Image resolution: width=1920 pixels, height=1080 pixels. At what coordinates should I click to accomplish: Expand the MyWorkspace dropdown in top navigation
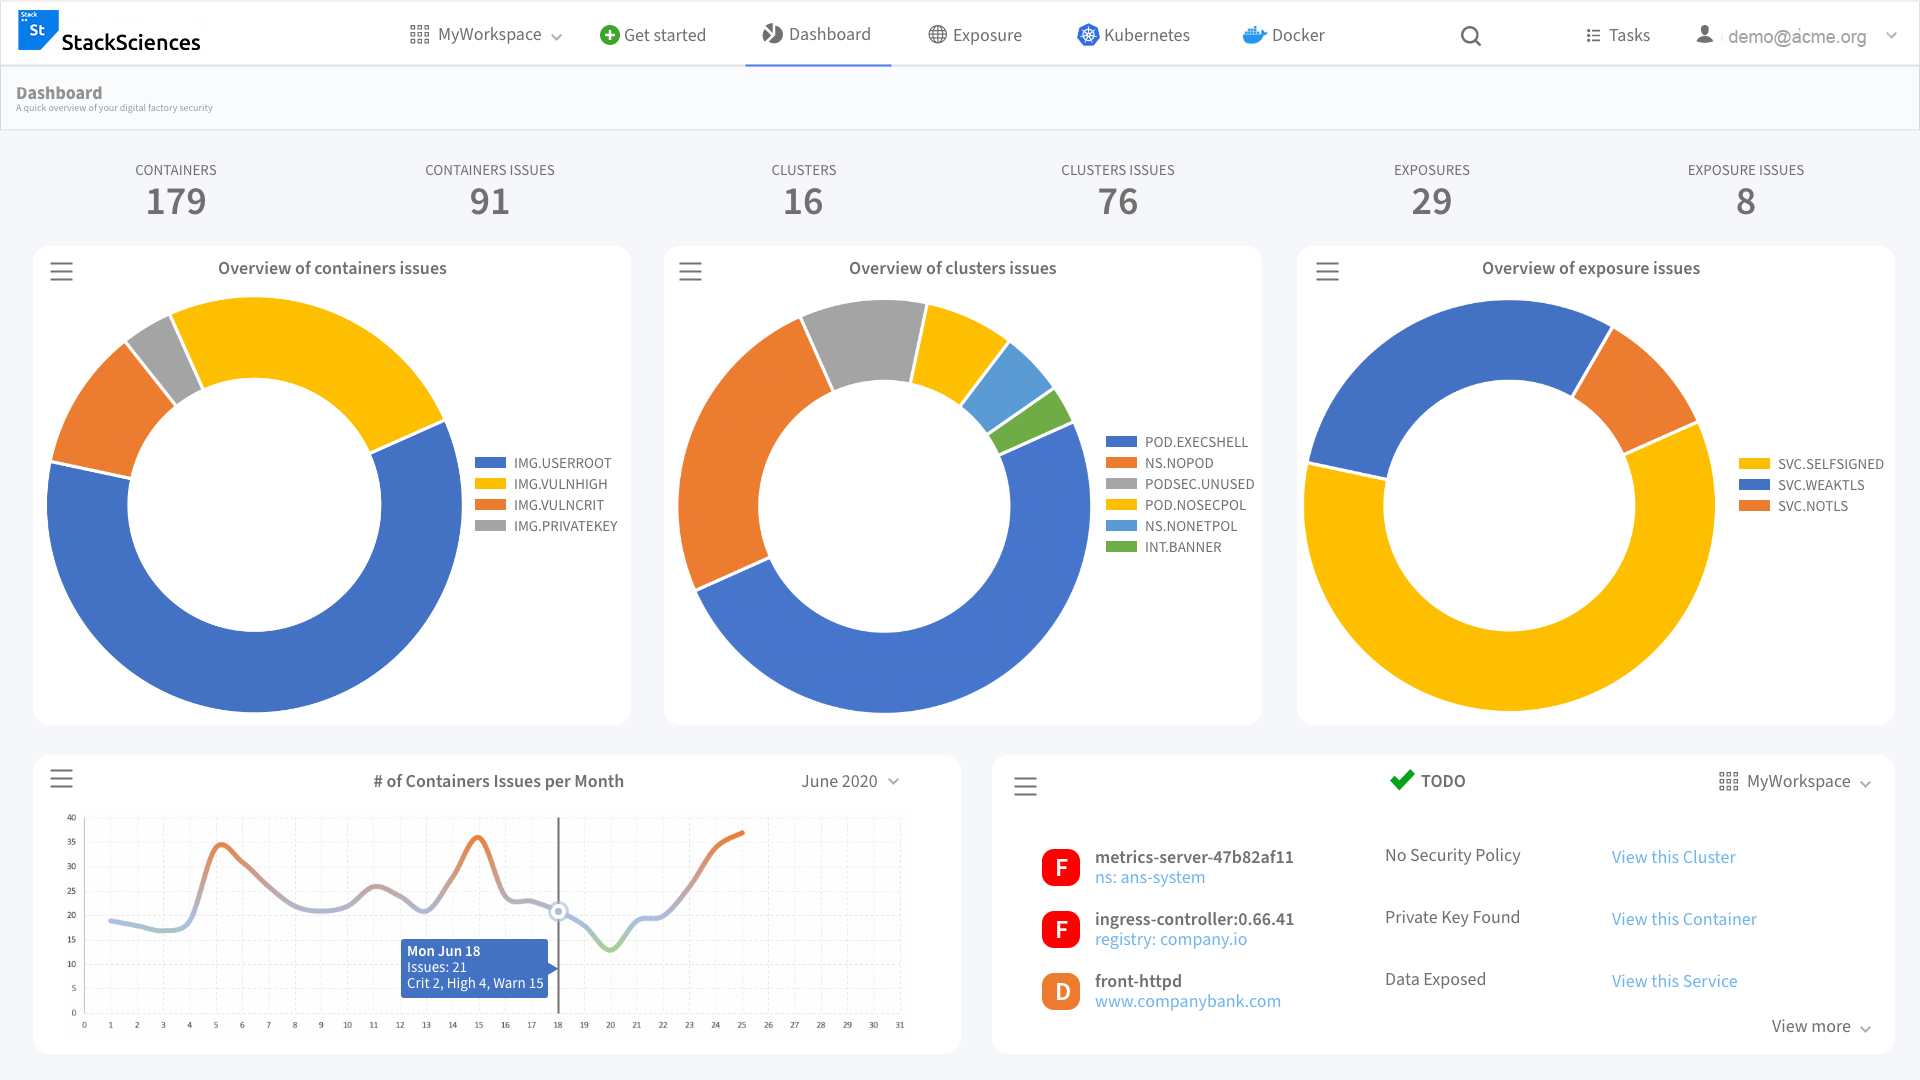click(x=486, y=35)
